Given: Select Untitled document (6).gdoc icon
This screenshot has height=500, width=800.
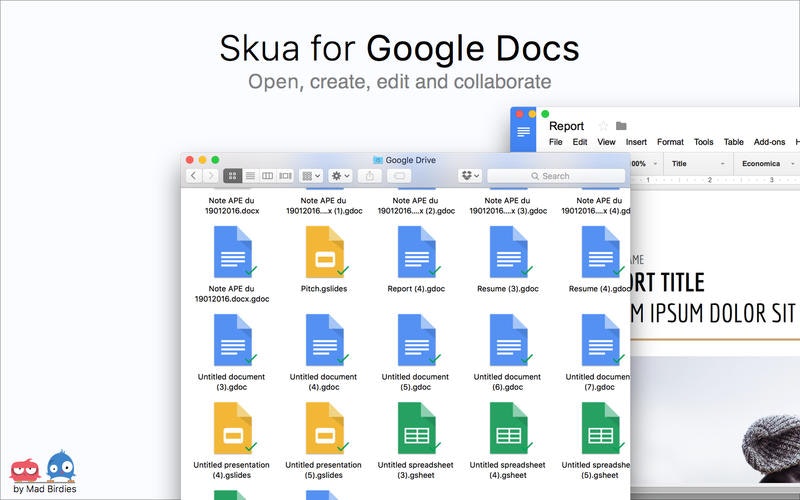Looking at the screenshot, I should pyautogui.click(x=508, y=340).
